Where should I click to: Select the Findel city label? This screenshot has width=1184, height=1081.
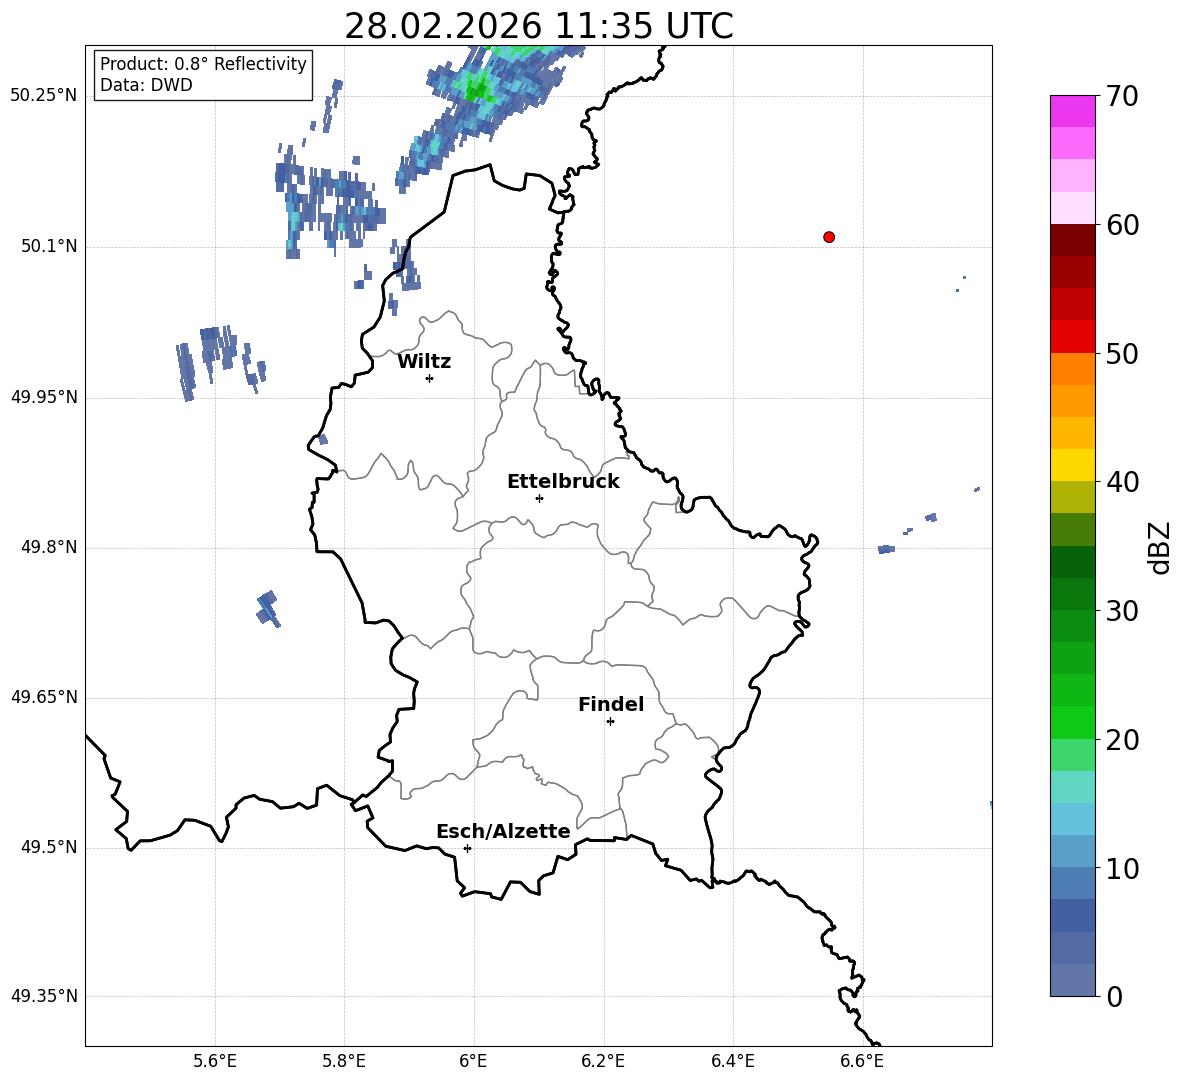(x=611, y=704)
